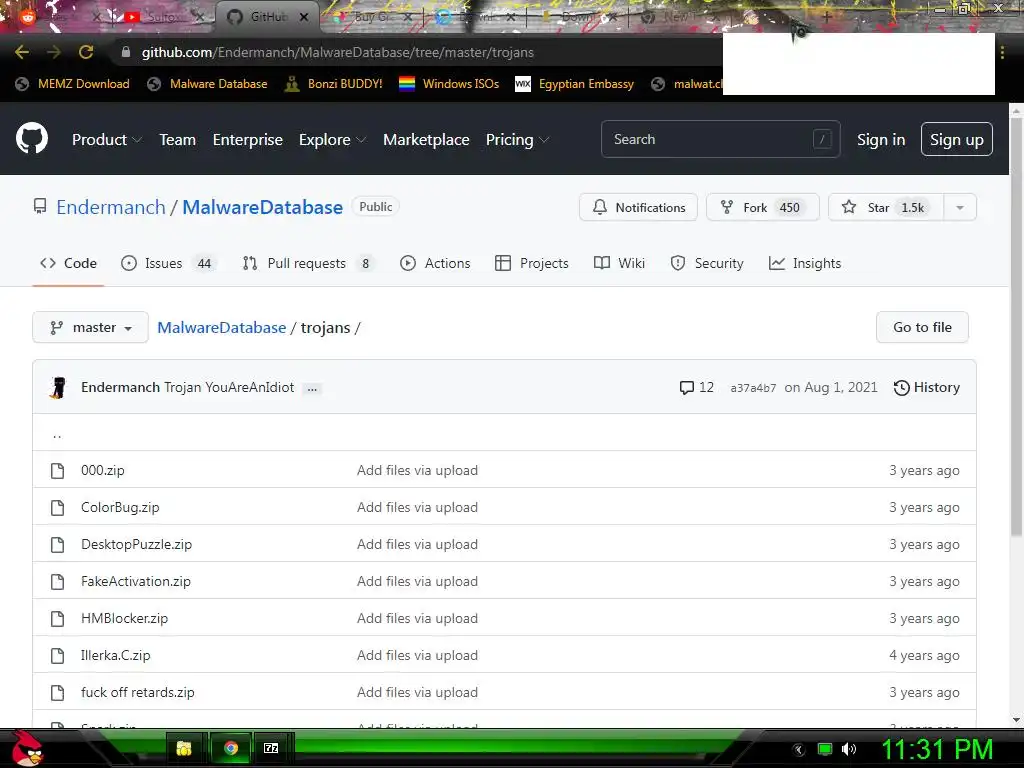
Task: Open Trojan YouAreAnIdiot commit message
Action: click(229, 387)
